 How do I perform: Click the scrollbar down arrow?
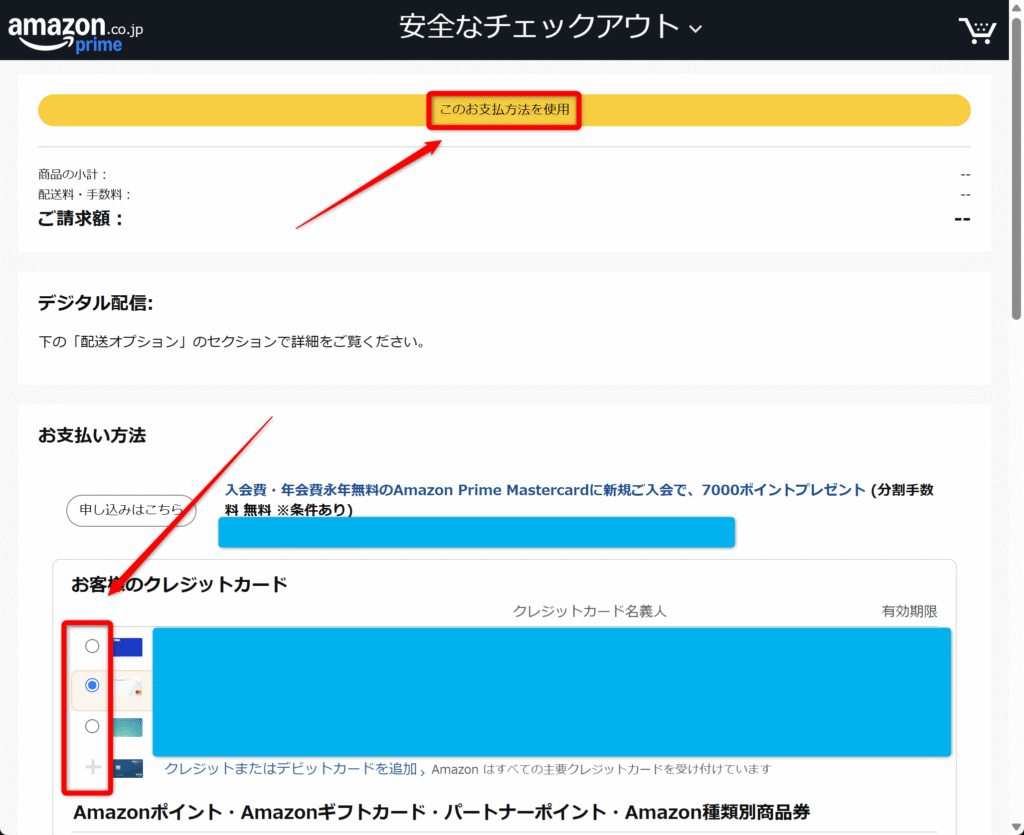1016,828
